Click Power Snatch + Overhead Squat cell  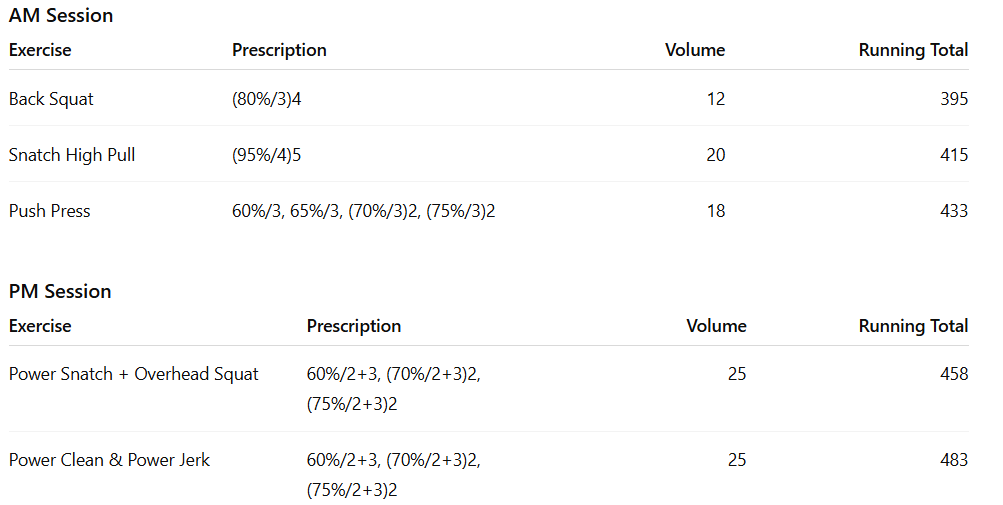pyautogui.click(x=134, y=374)
